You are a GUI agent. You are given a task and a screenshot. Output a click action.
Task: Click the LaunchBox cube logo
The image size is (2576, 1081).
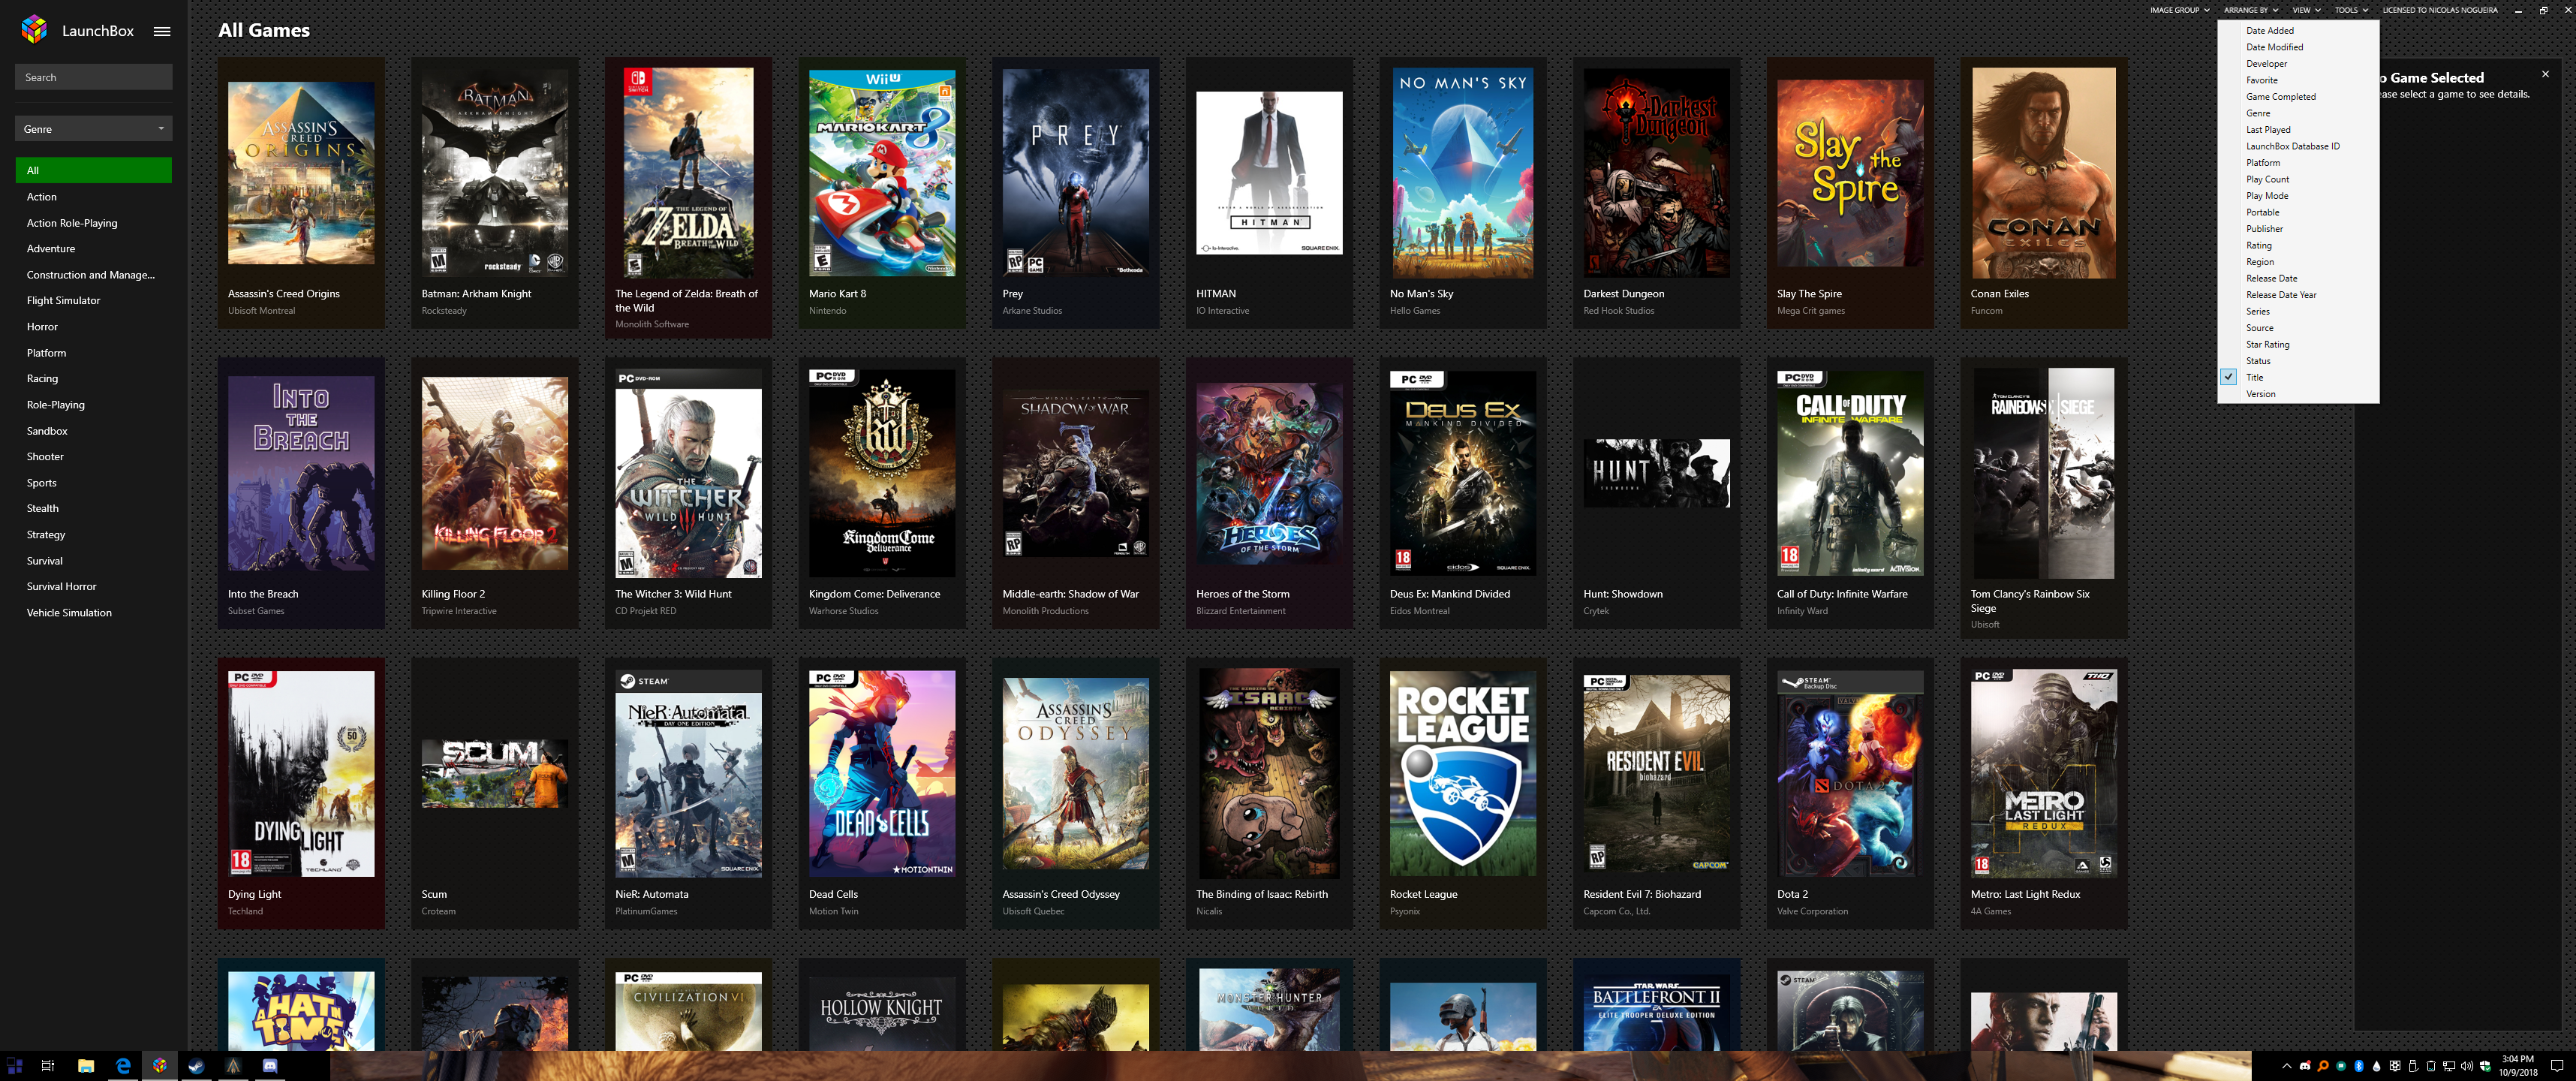(34, 29)
